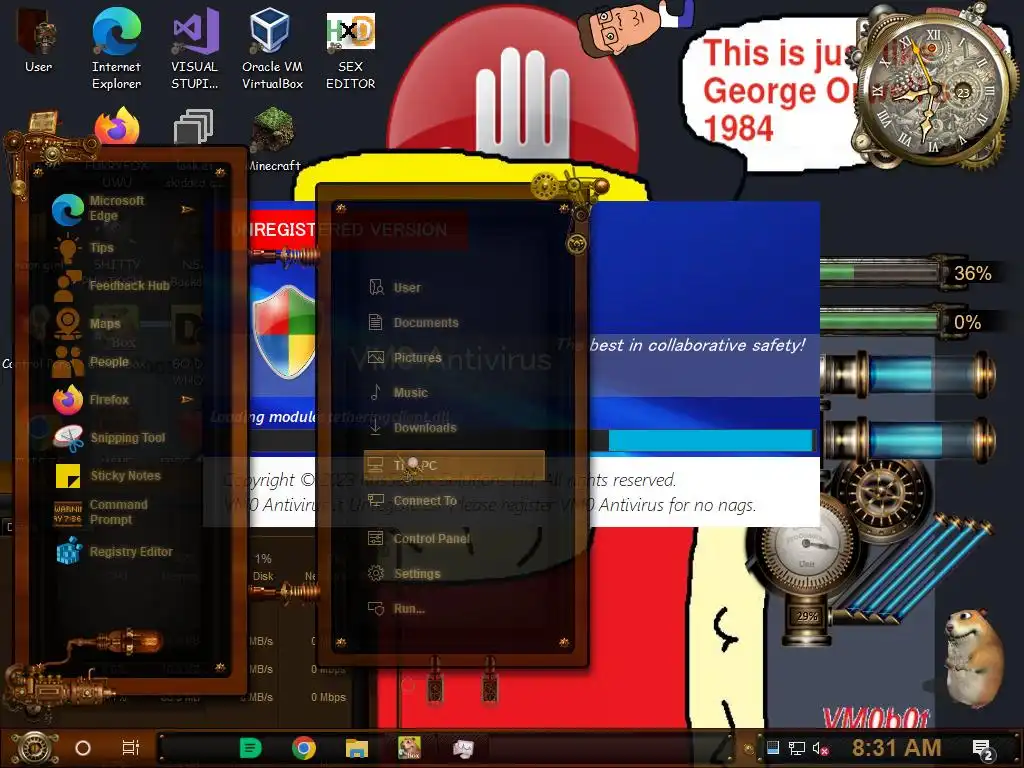
Task: Click the muted volume tray icon
Action: point(820,748)
